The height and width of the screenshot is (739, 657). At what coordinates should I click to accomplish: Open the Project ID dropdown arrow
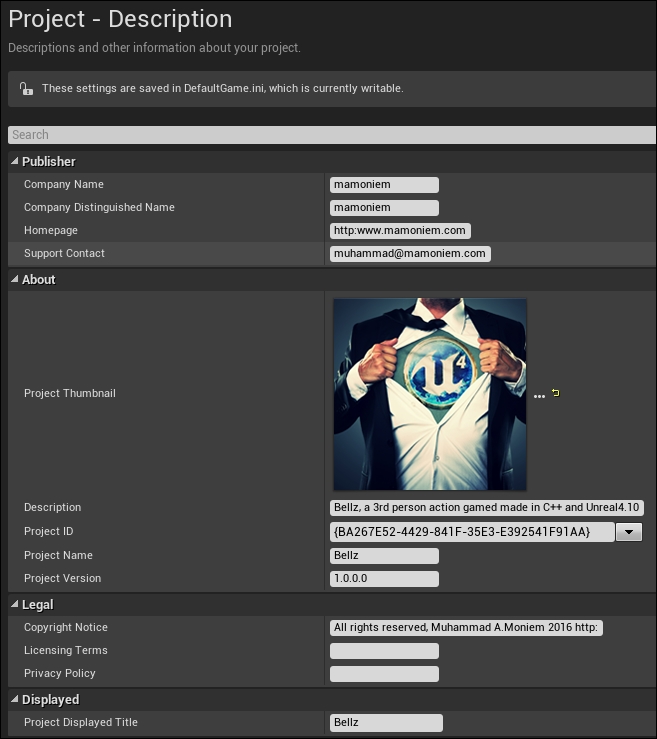[629, 532]
